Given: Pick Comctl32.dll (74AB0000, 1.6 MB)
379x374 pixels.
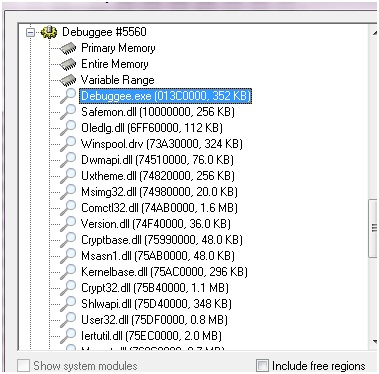Looking at the screenshot, I should point(159,208).
